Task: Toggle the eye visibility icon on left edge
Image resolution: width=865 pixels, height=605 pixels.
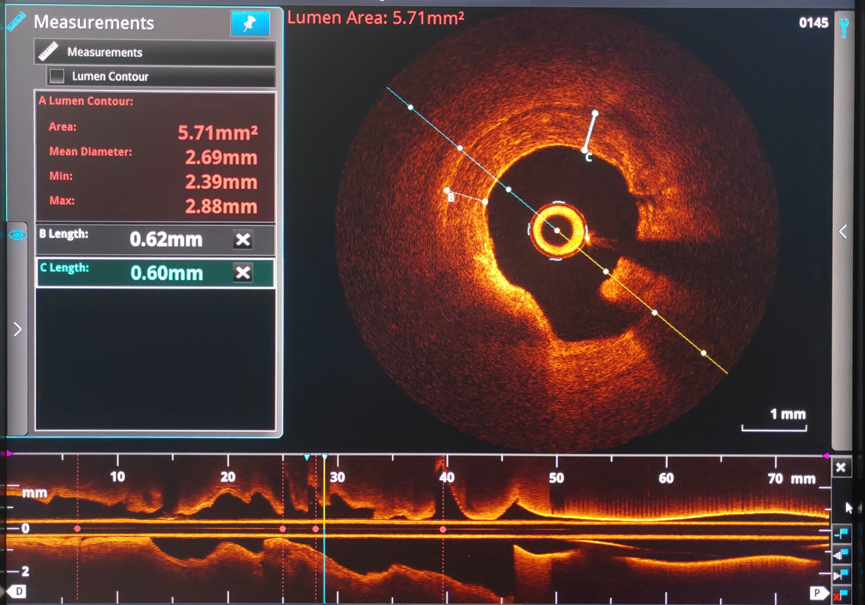Action: pos(15,233)
